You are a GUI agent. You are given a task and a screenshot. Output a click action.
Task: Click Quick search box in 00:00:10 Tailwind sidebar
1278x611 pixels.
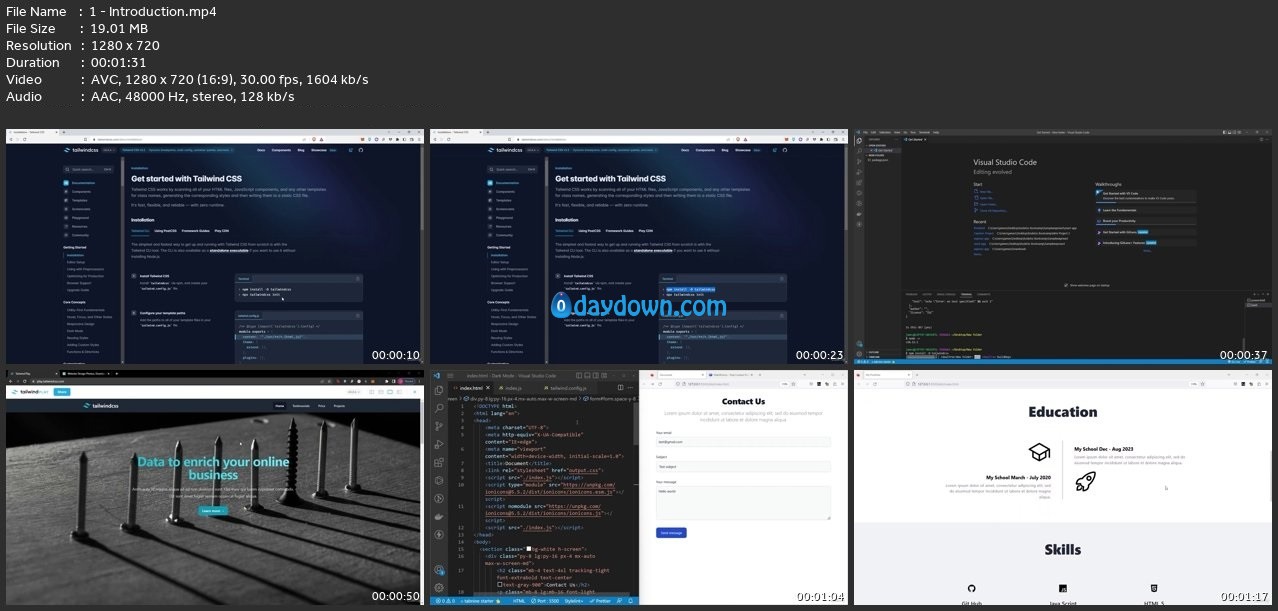(x=87, y=169)
